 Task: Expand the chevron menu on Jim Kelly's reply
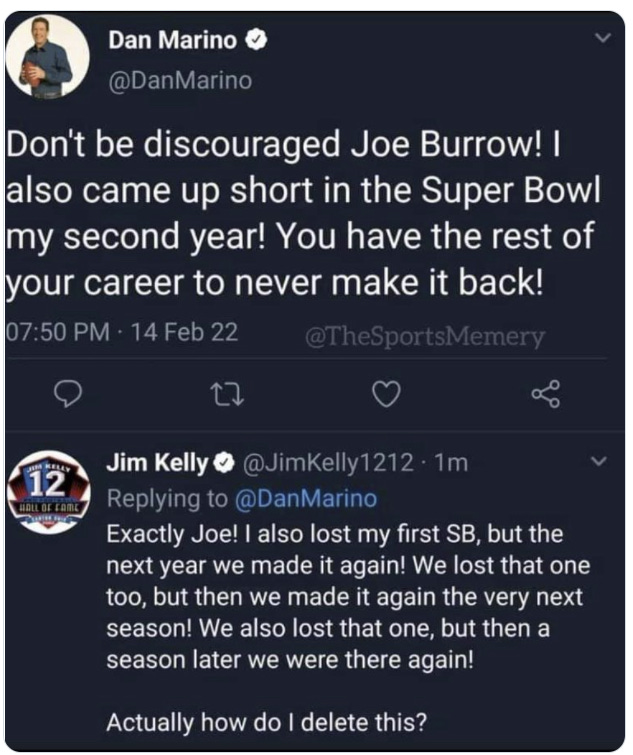[x=600, y=462]
